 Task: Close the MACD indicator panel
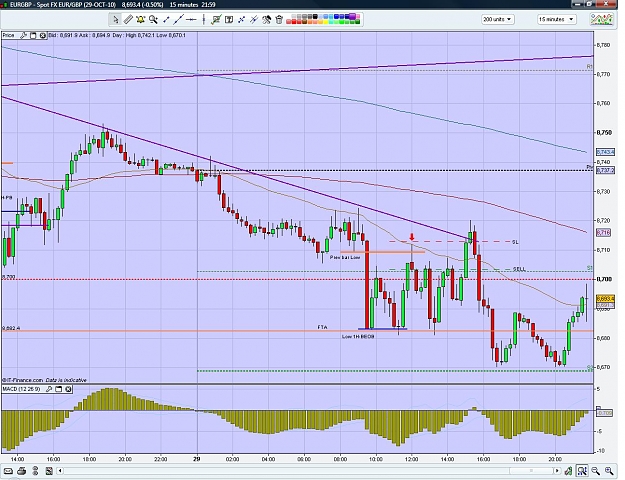point(69,389)
